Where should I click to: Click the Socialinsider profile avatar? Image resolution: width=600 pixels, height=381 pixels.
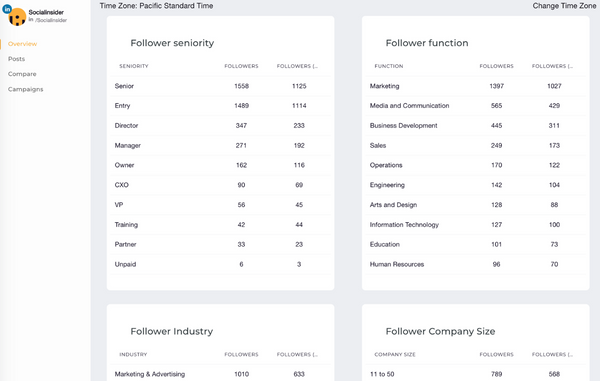[17, 17]
